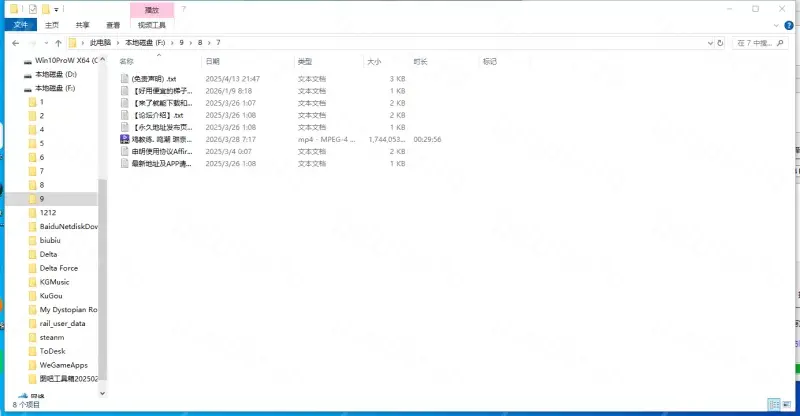This screenshot has width=800, height=416.
Task: Click Properties icon in quick access toolbar
Action: [x=32, y=9]
